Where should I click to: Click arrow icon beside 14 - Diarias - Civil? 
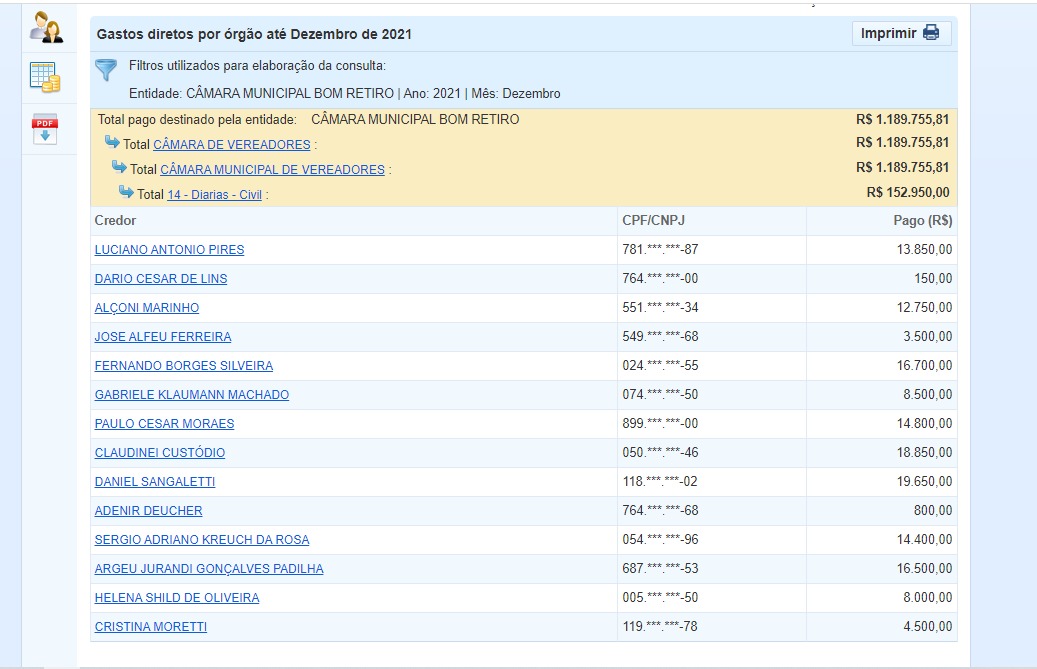[x=126, y=193]
